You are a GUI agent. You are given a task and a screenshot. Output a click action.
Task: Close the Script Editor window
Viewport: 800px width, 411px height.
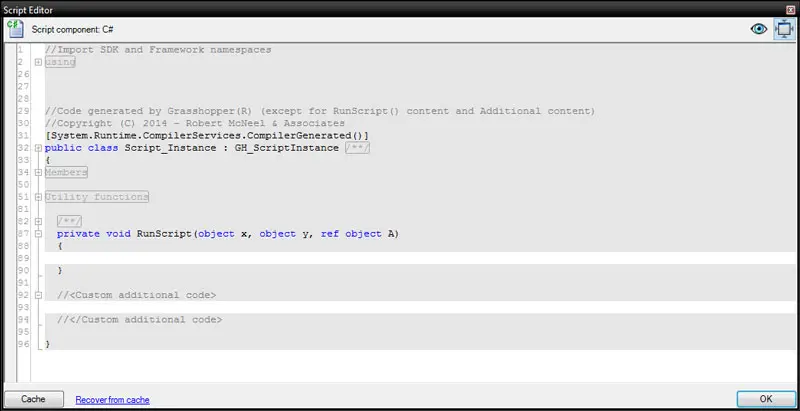coord(790,10)
